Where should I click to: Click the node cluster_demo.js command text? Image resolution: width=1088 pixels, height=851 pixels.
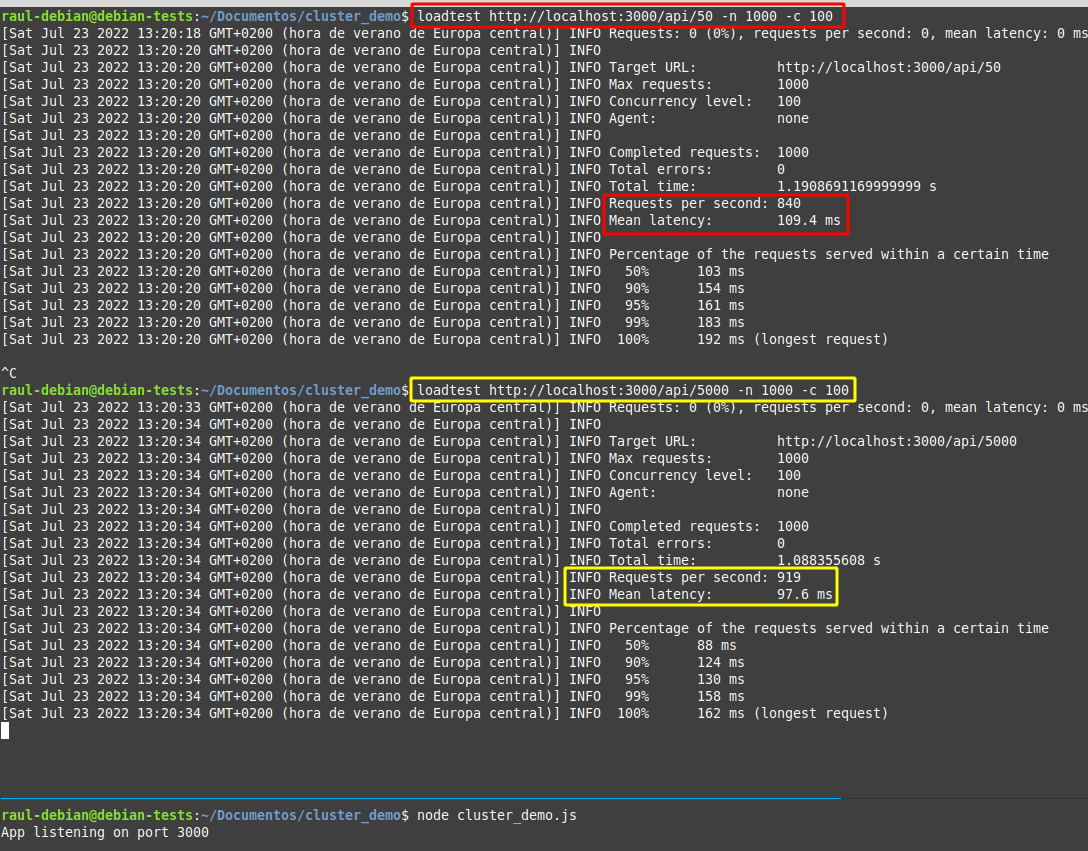(496, 815)
